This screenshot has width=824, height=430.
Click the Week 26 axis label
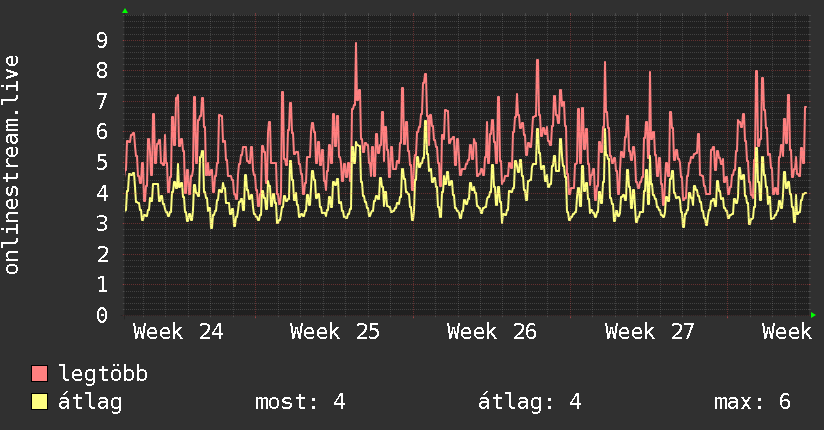492,332
